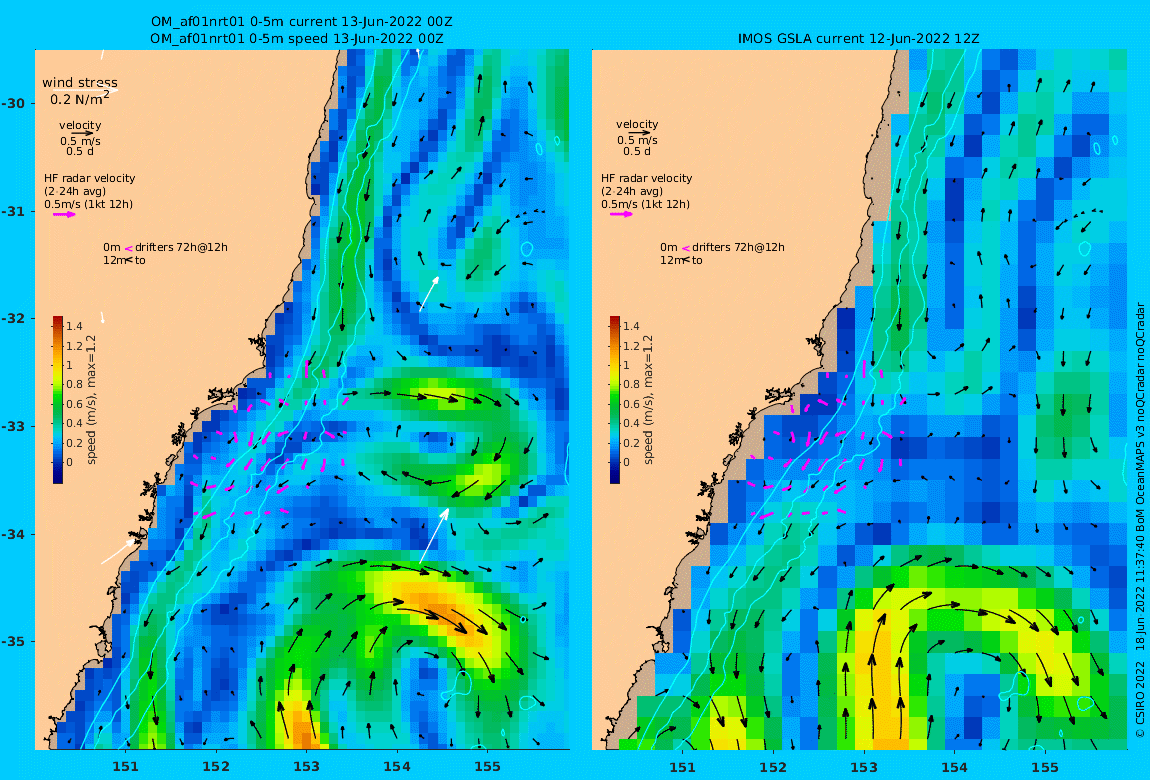Click the 155 longitude label under left map
Image resolution: width=1150 pixels, height=780 pixels.
coord(488,767)
